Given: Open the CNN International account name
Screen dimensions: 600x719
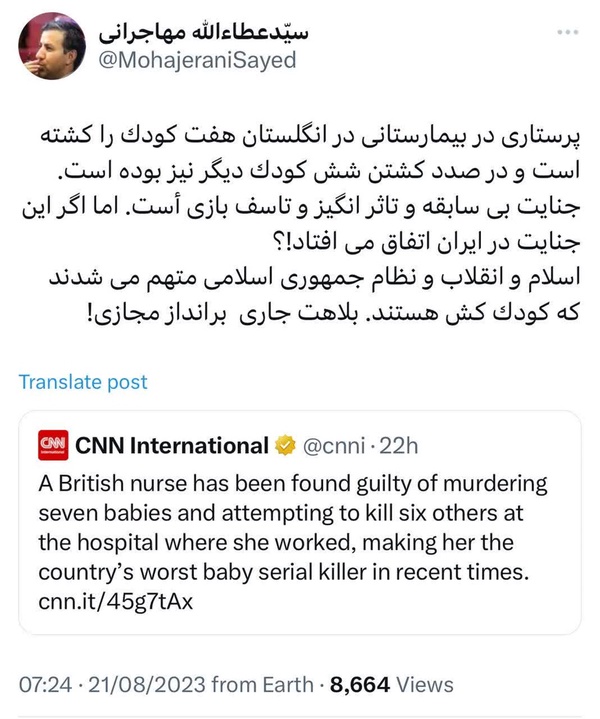Looking at the screenshot, I should 172,445.
